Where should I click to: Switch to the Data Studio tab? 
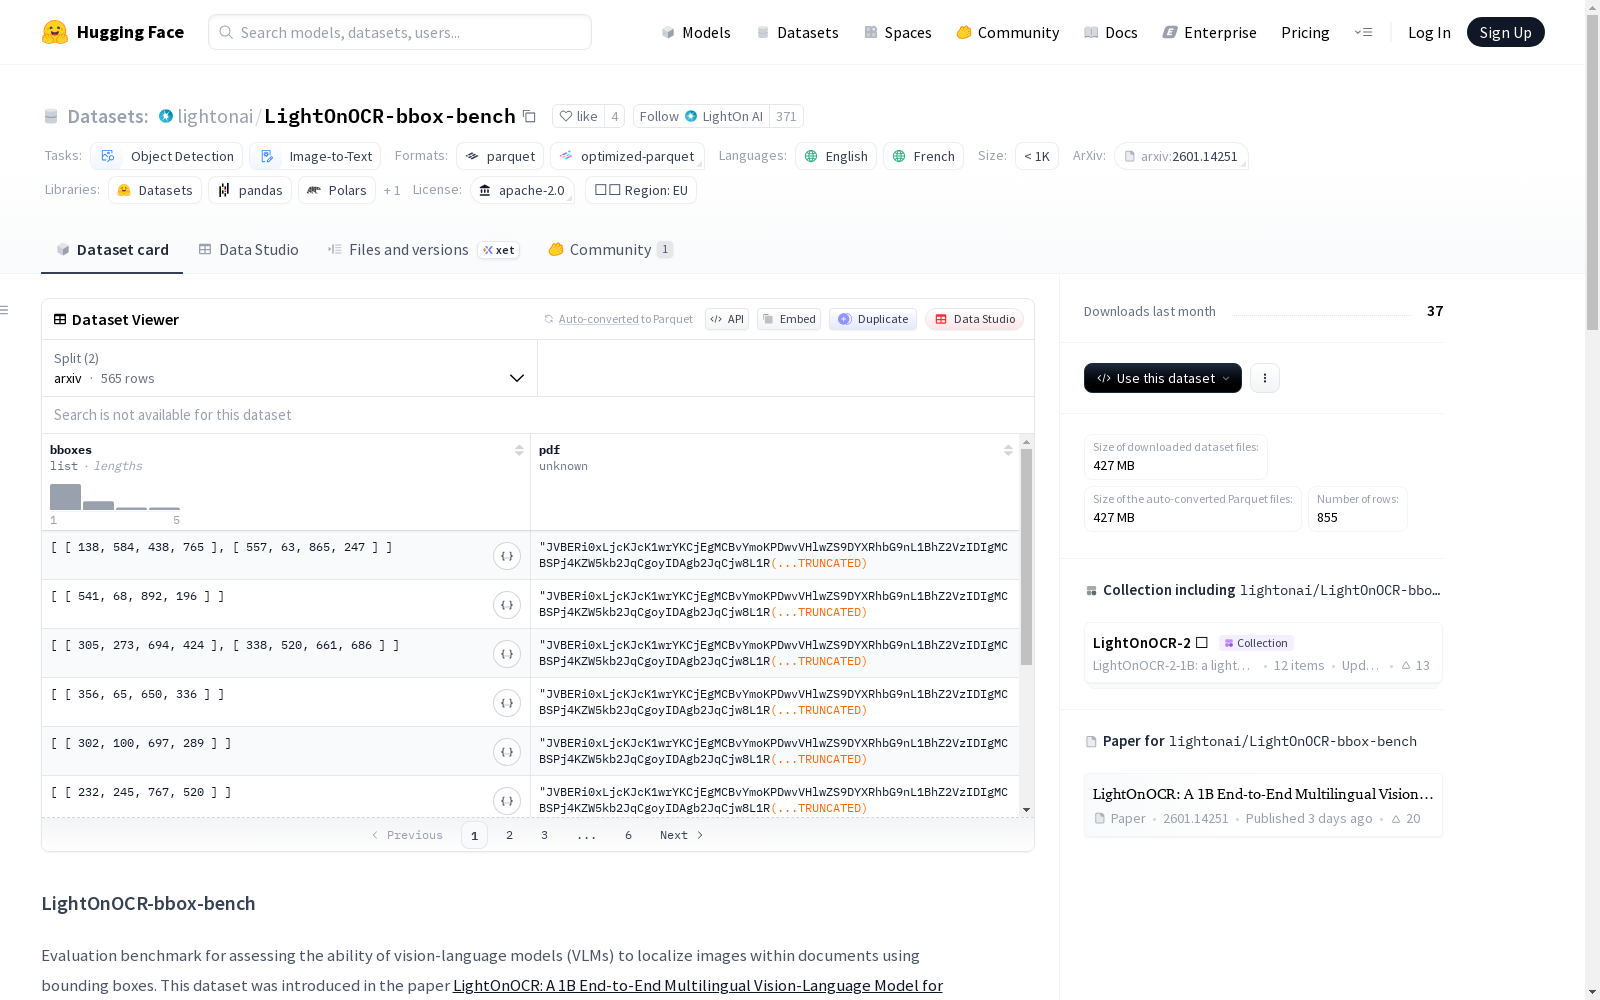pyautogui.click(x=248, y=250)
